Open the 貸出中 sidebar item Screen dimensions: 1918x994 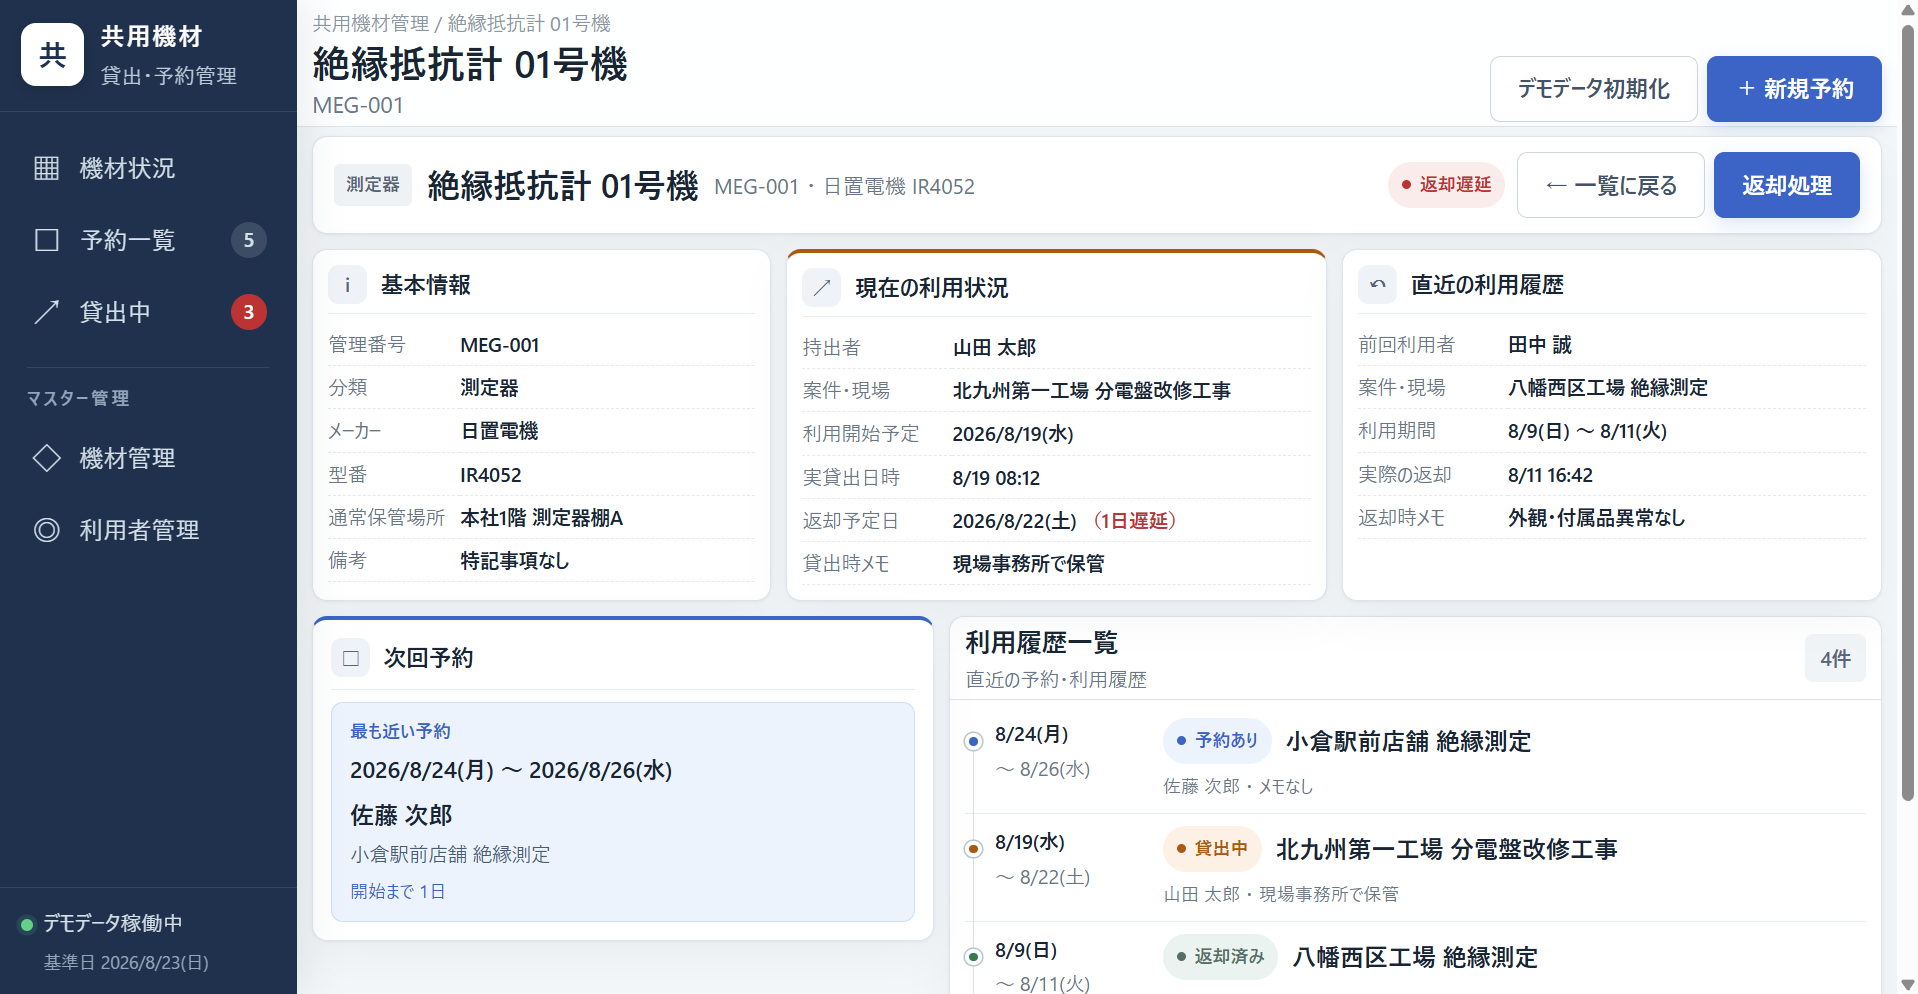click(x=148, y=312)
